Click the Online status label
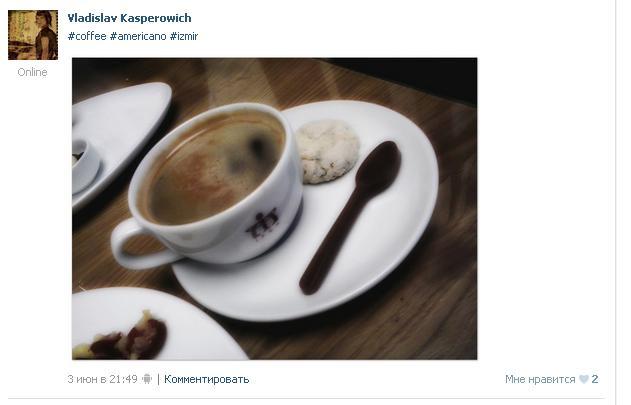This screenshot has width=631, height=405. click(x=32, y=72)
